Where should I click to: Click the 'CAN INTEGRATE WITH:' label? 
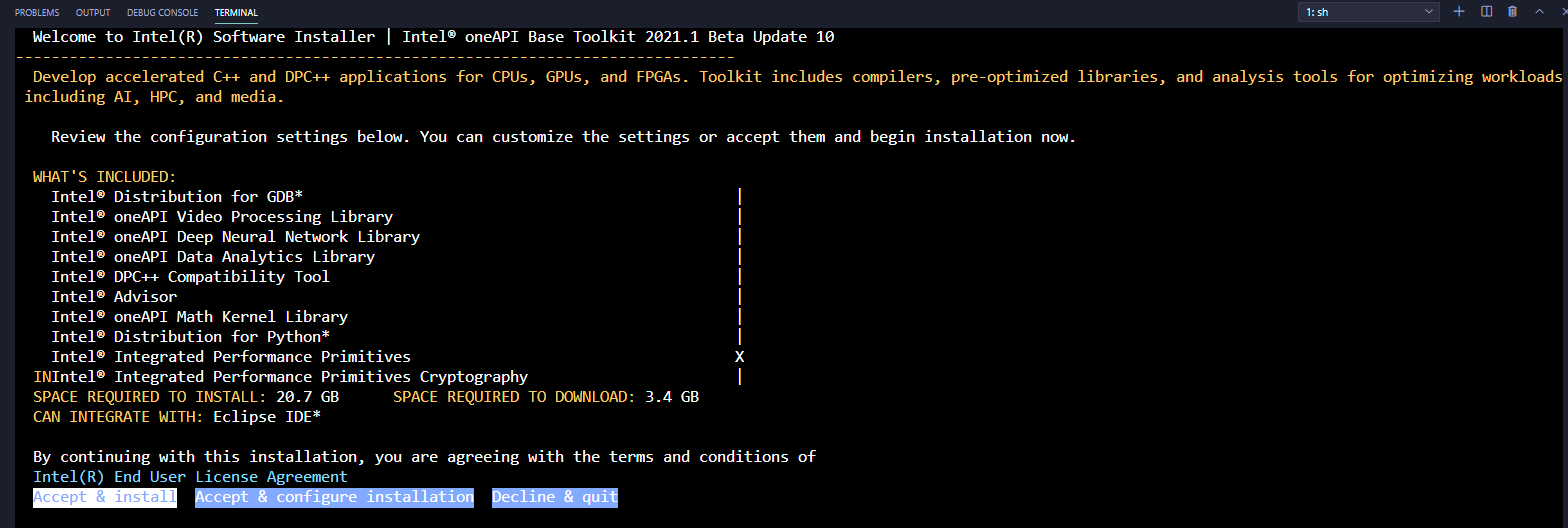[118, 417]
